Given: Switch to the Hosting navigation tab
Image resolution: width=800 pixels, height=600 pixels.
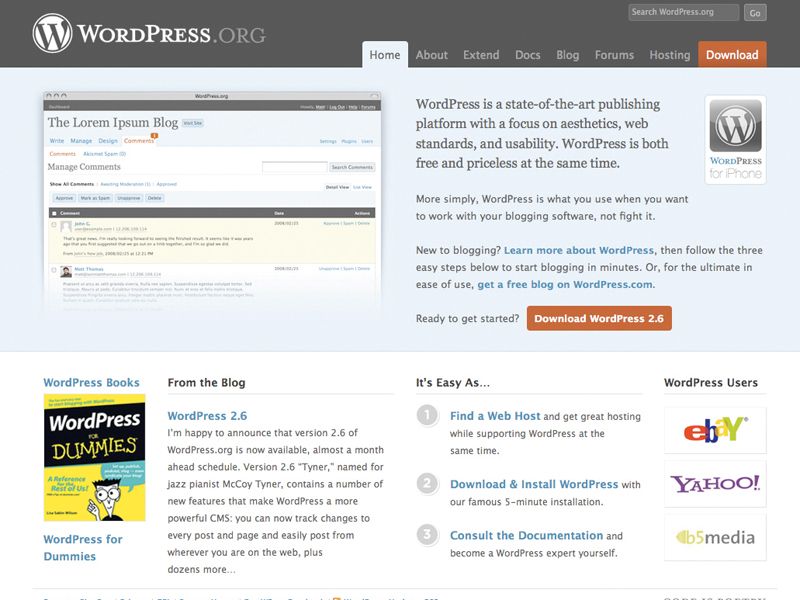Looking at the screenshot, I should [x=670, y=55].
